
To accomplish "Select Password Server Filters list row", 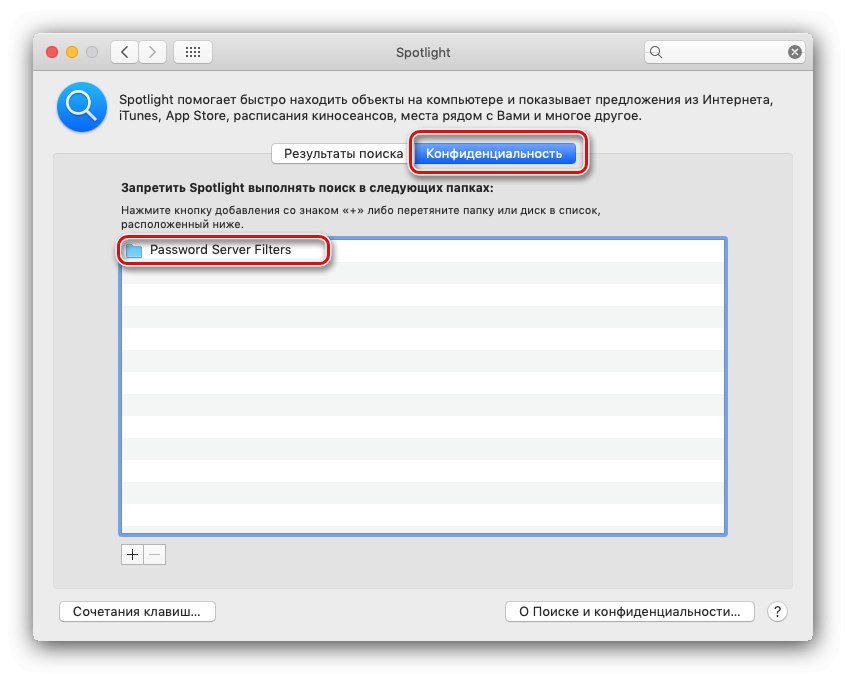I will (422, 250).
